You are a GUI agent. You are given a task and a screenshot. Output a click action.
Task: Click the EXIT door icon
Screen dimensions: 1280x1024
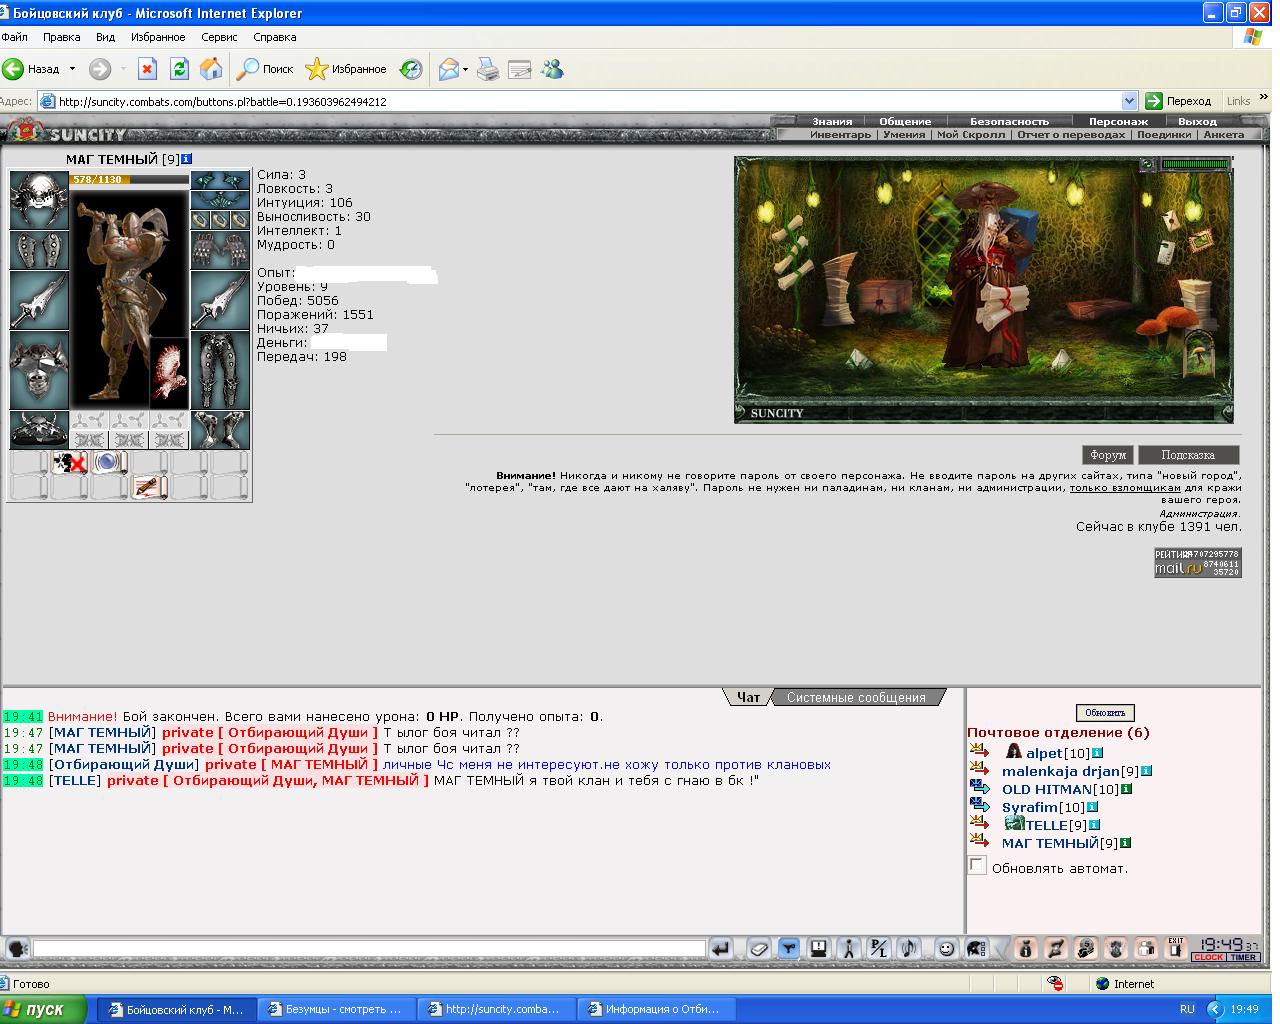click(1176, 948)
